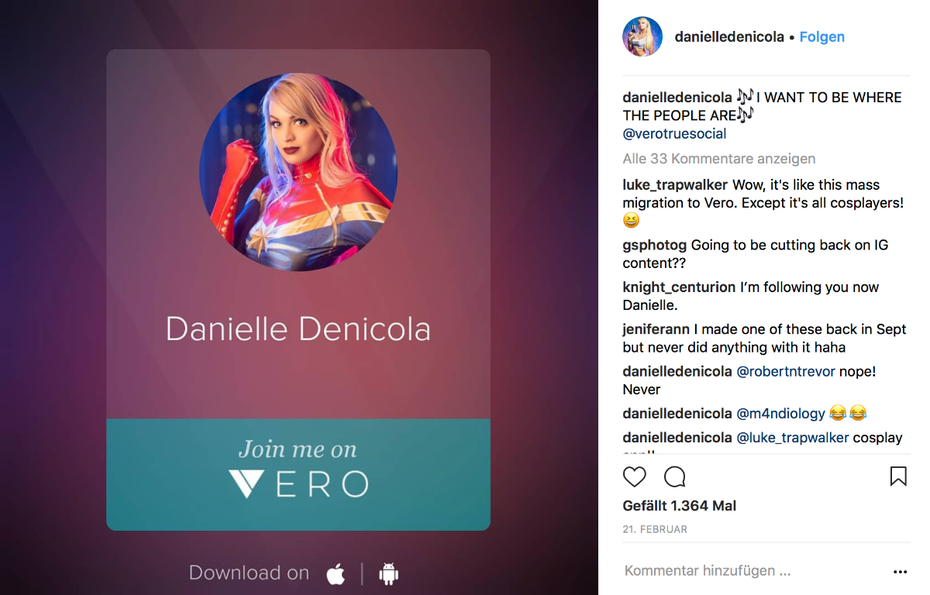Visit knight_centurion's profile
Screen dimensions: 930x595
[679, 287]
